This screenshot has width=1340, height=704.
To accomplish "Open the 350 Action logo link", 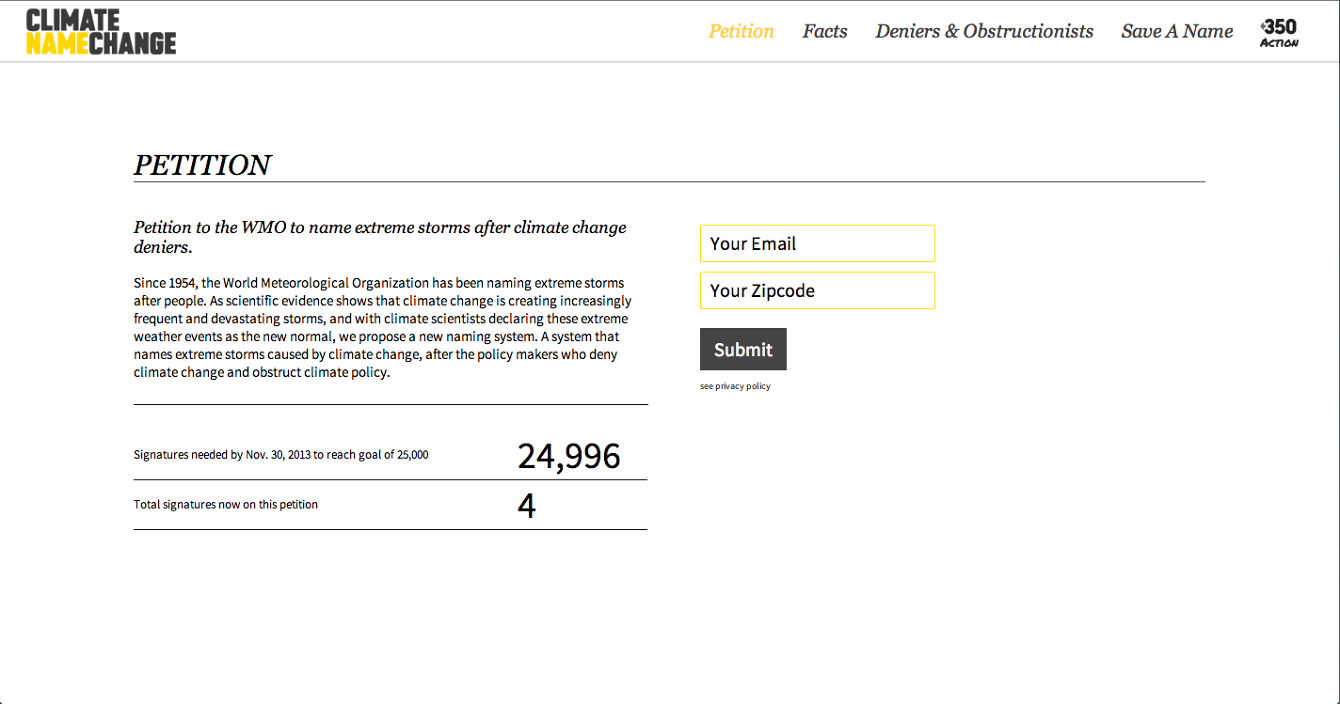I will point(1280,33).
